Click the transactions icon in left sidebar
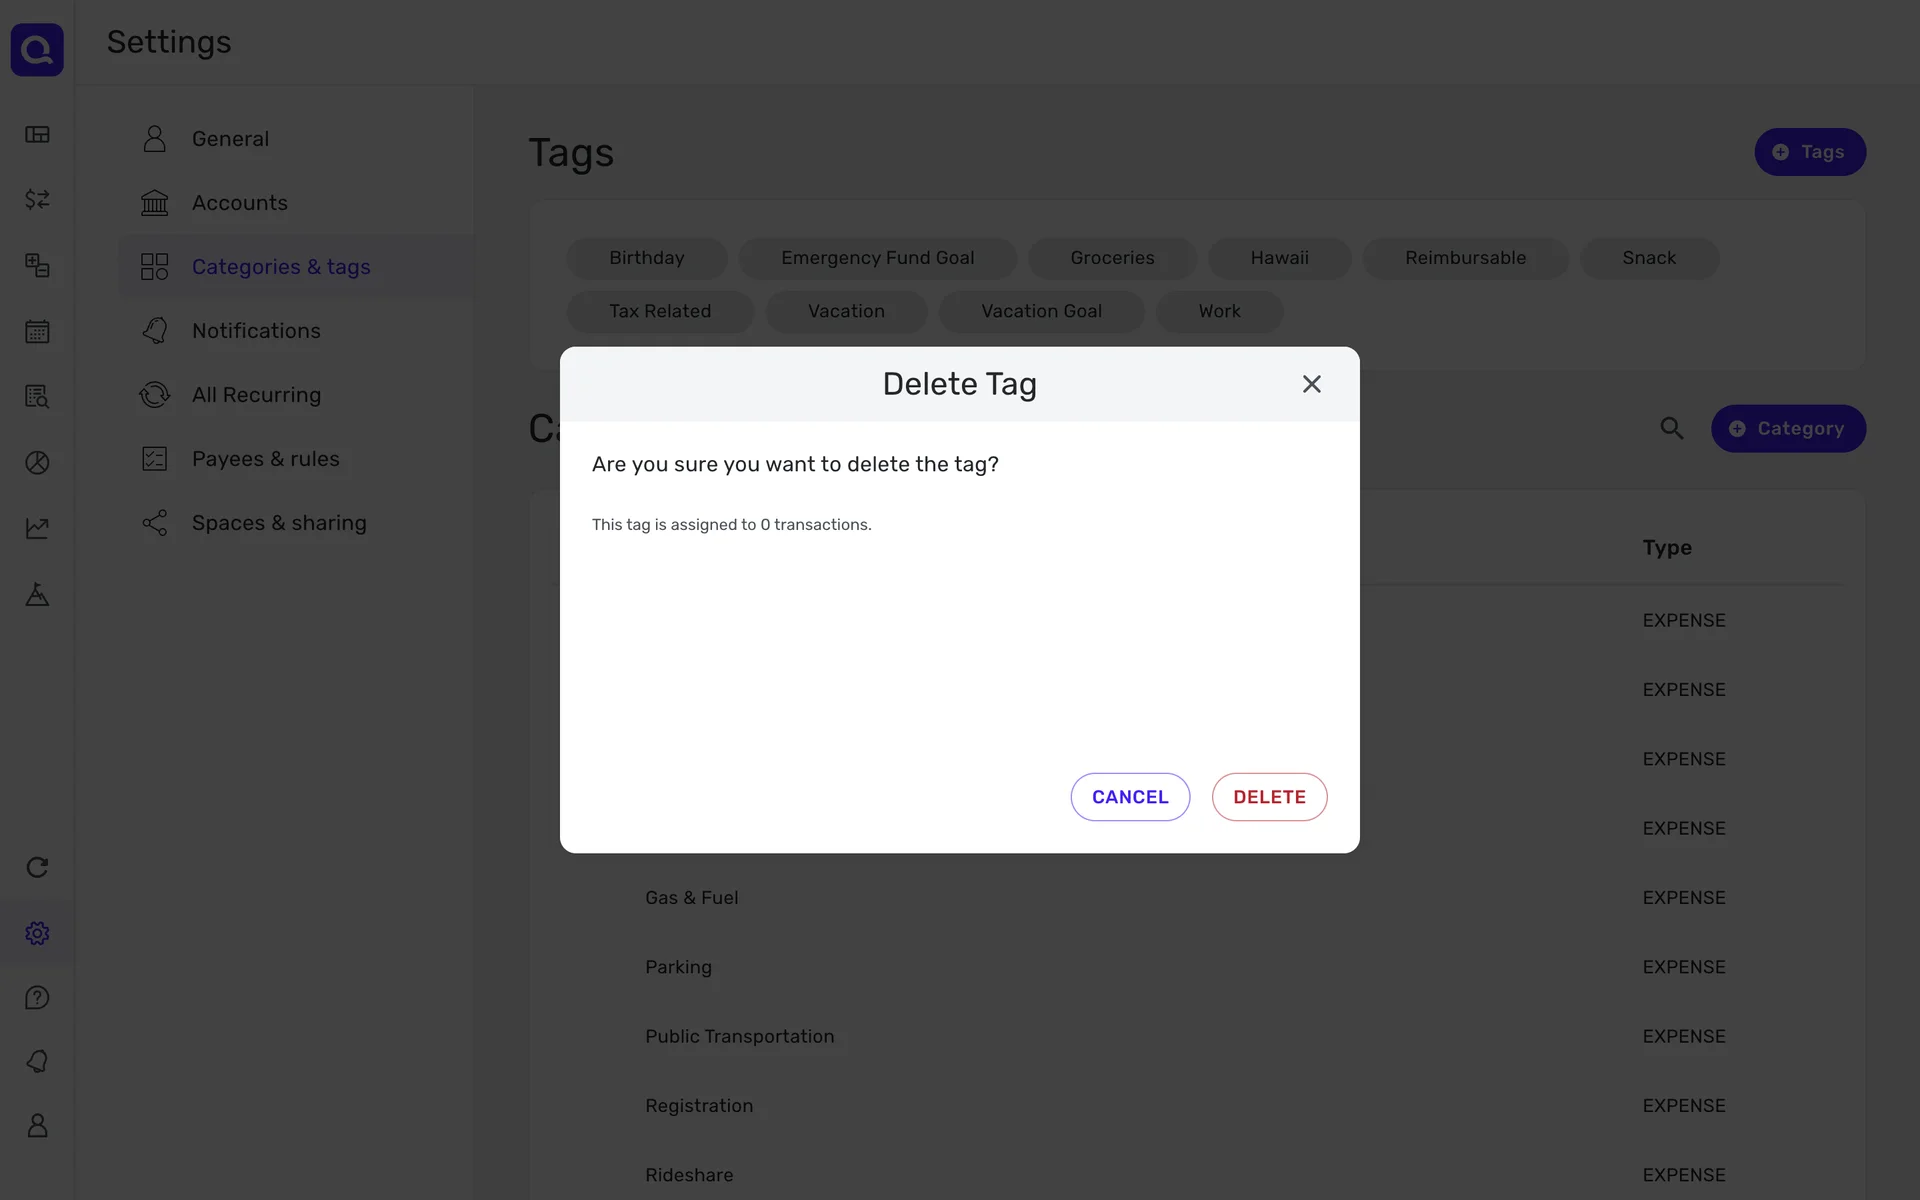 [x=37, y=200]
